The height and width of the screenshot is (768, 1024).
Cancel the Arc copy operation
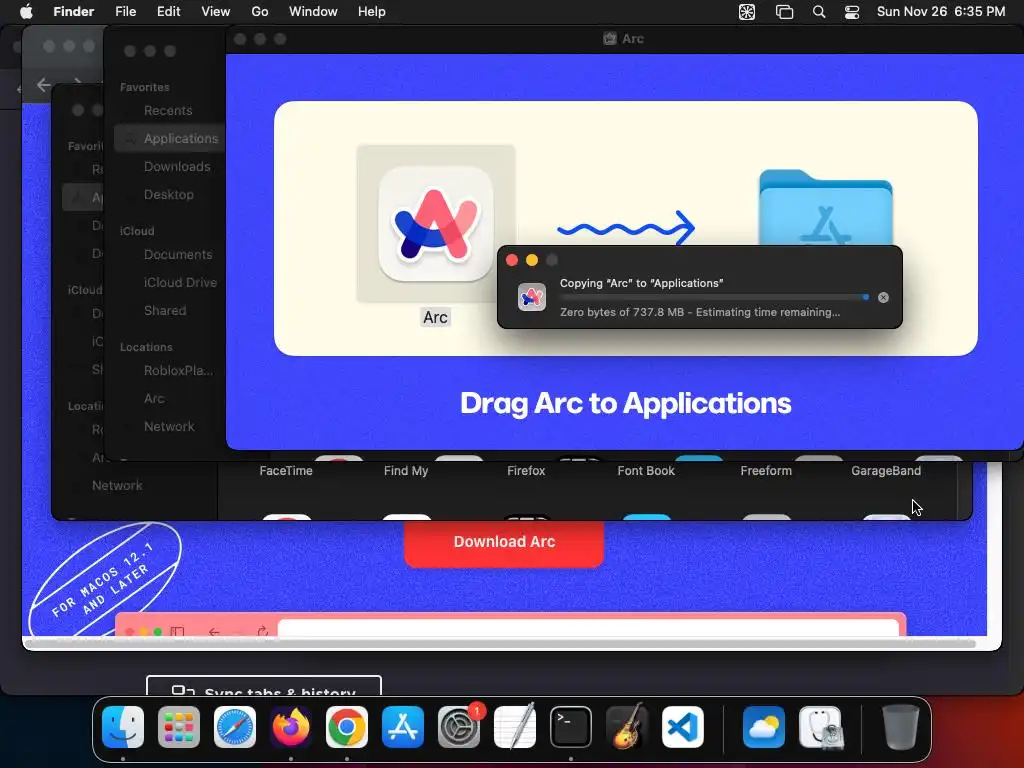coord(883,298)
